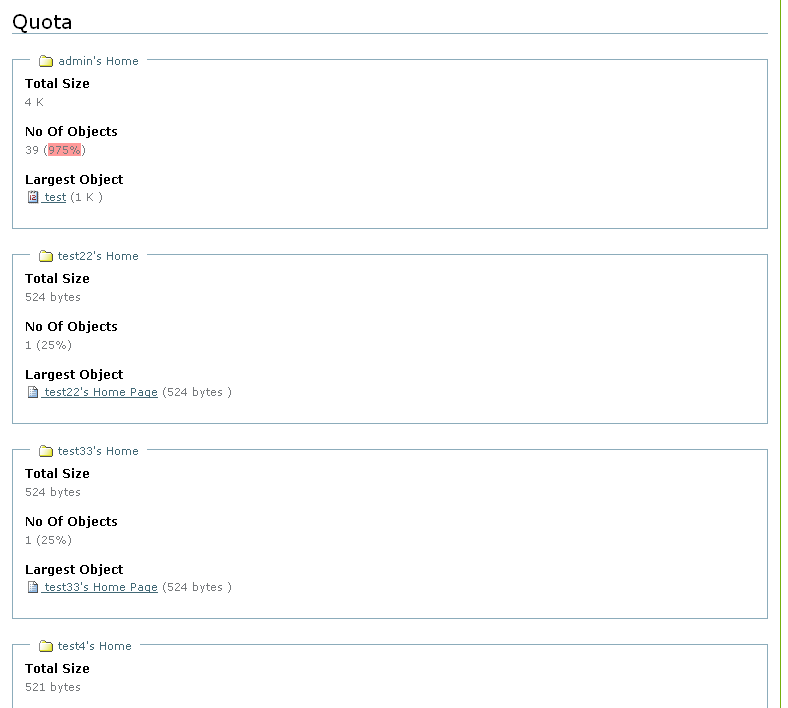Click the admin's Home folder icon

46,61
